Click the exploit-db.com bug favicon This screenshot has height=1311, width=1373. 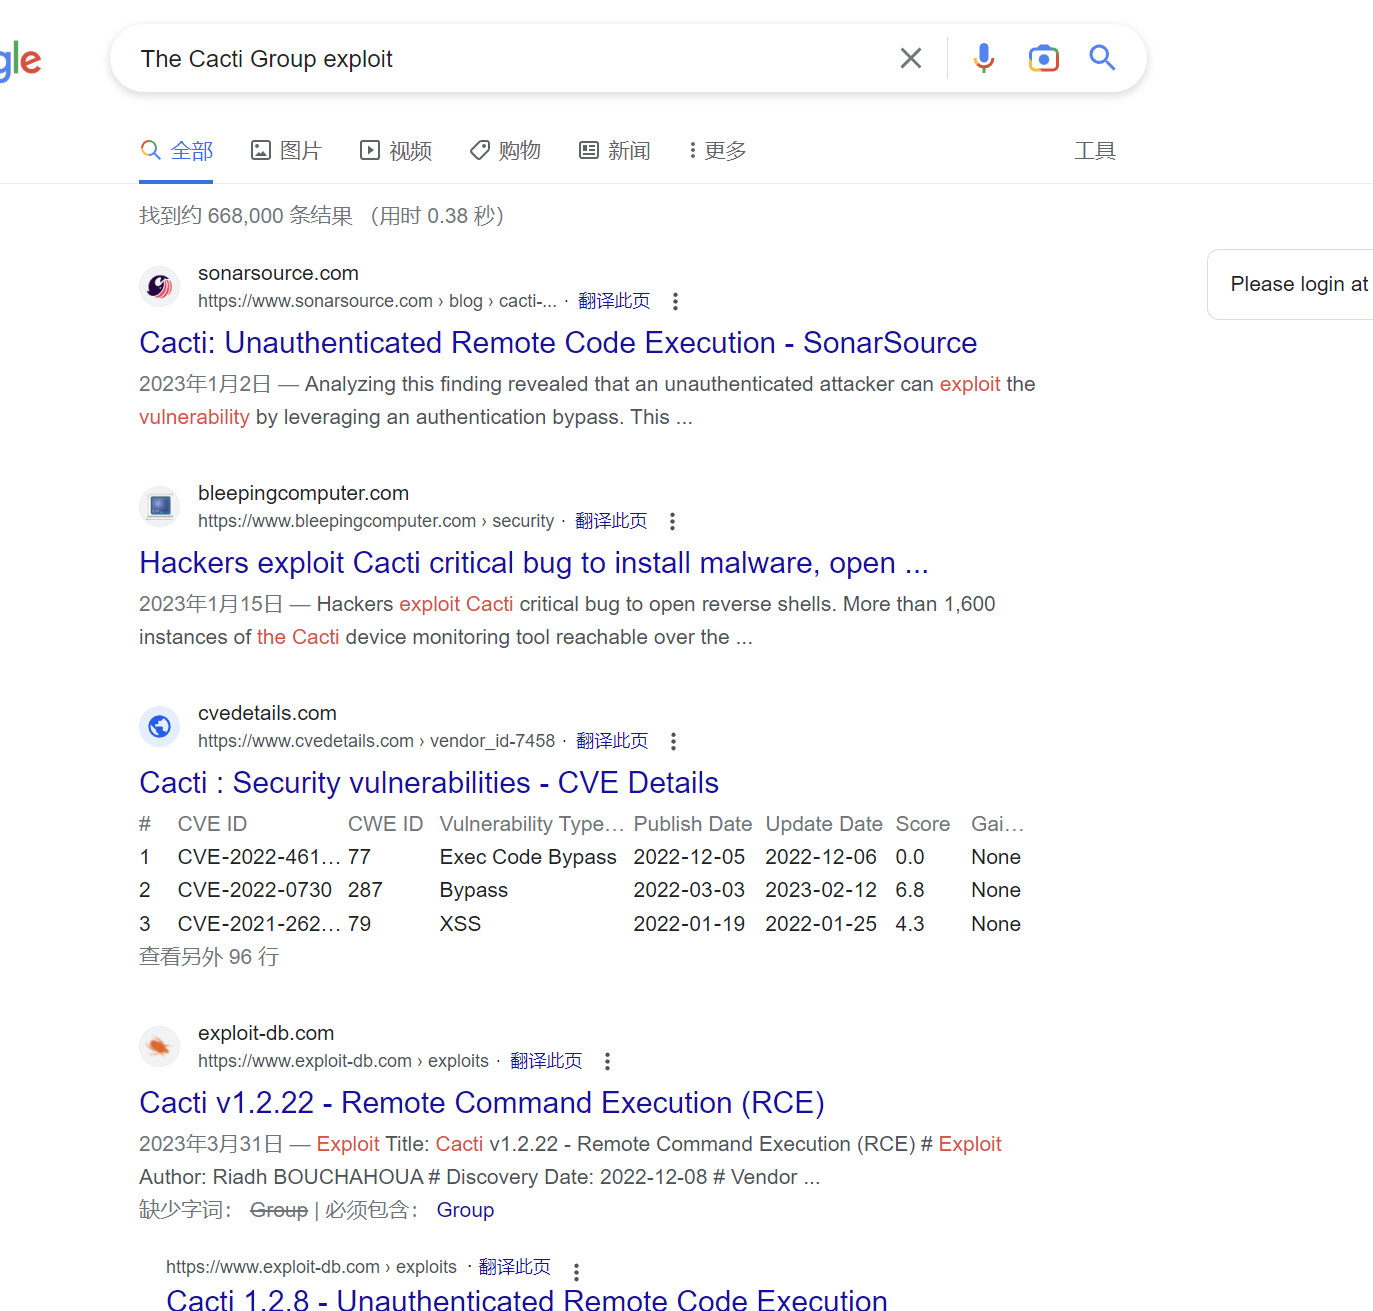point(159,1047)
